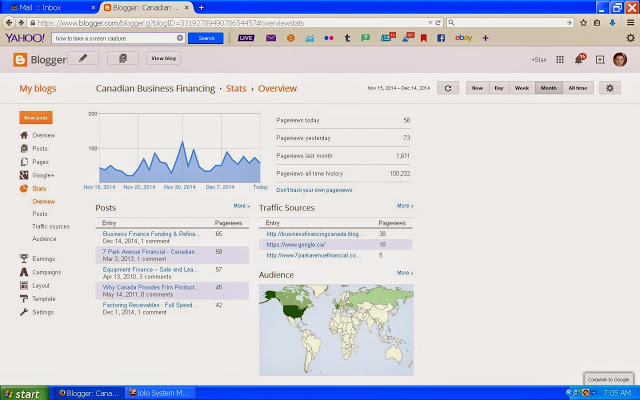
Task: Open Google notifications bell icon
Action: coord(579,59)
